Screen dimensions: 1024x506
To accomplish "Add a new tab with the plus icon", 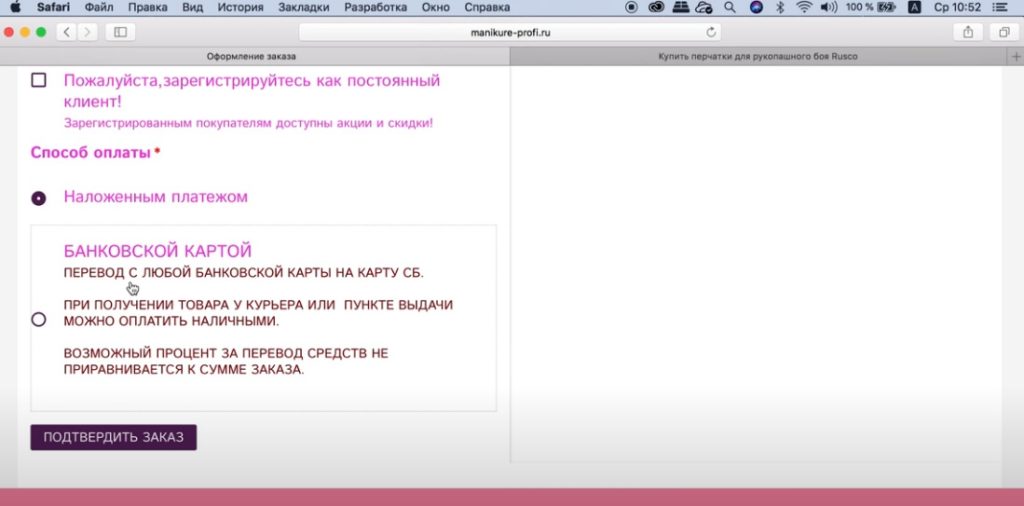I will click(1016, 57).
